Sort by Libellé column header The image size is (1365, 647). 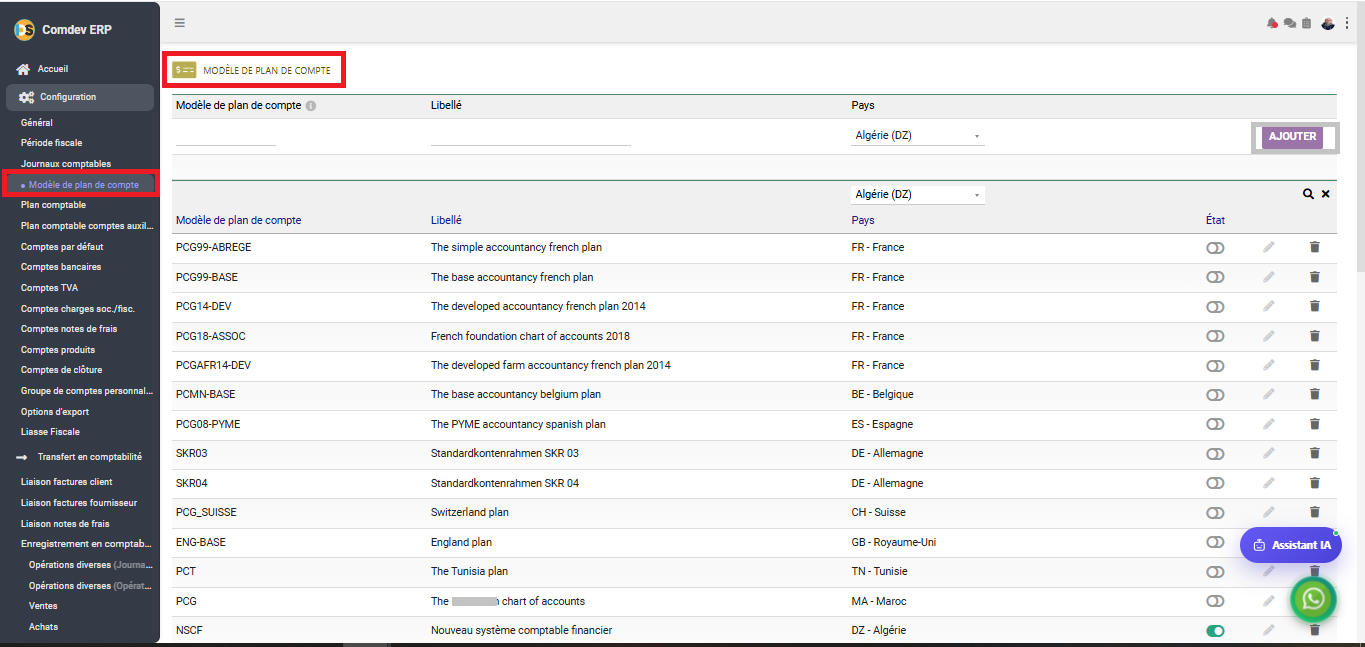pos(446,220)
